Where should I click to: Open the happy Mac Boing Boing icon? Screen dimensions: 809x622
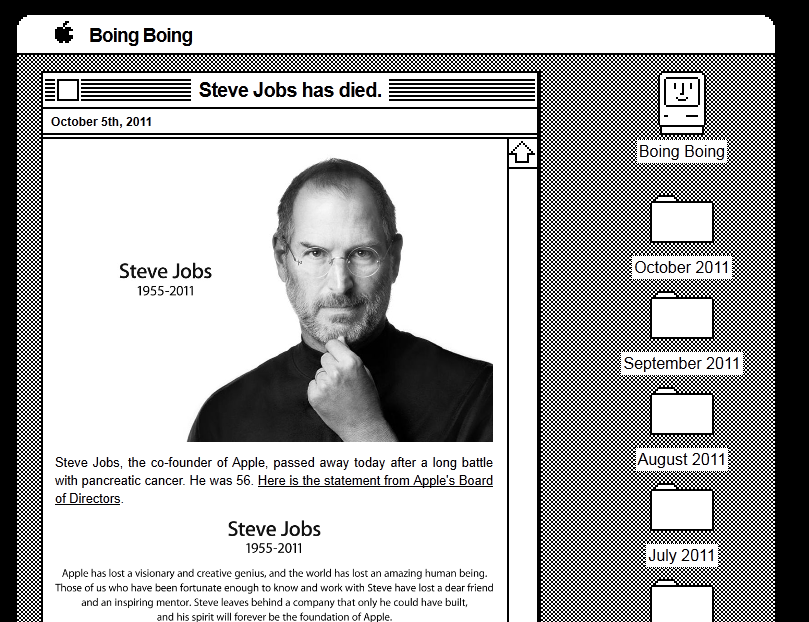click(682, 103)
